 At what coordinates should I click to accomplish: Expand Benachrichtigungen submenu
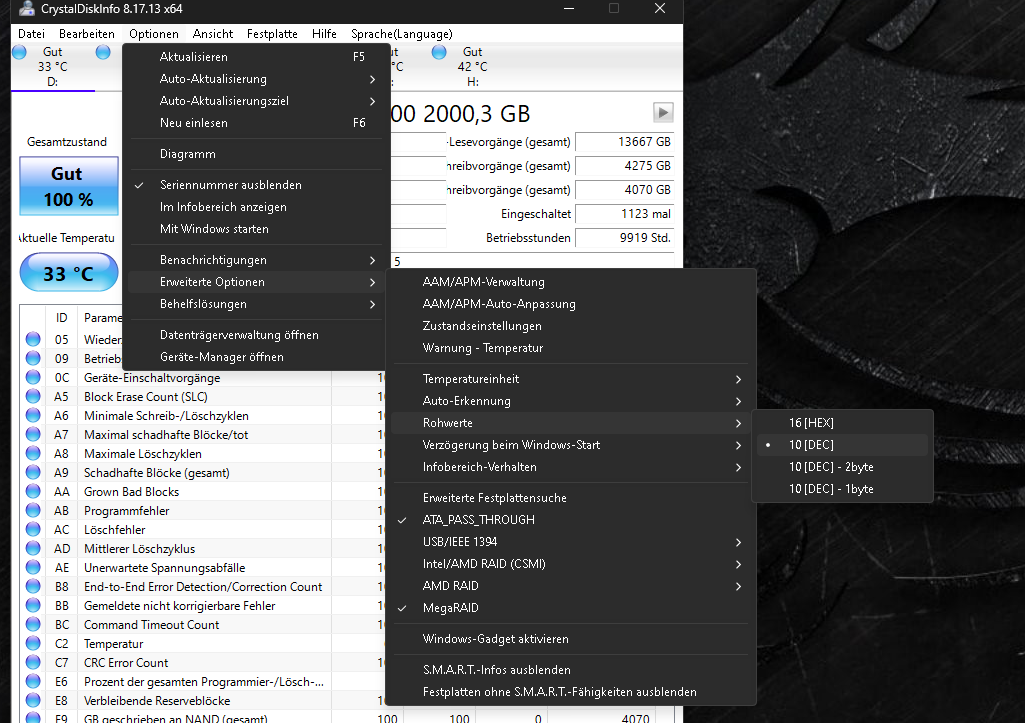point(256,260)
